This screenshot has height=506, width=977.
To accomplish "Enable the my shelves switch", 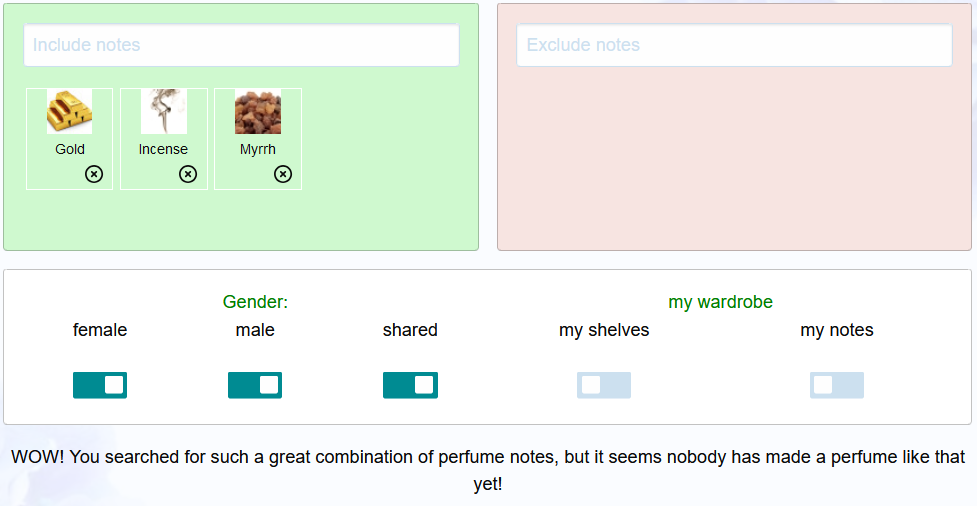I will pyautogui.click(x=604, y=385).
